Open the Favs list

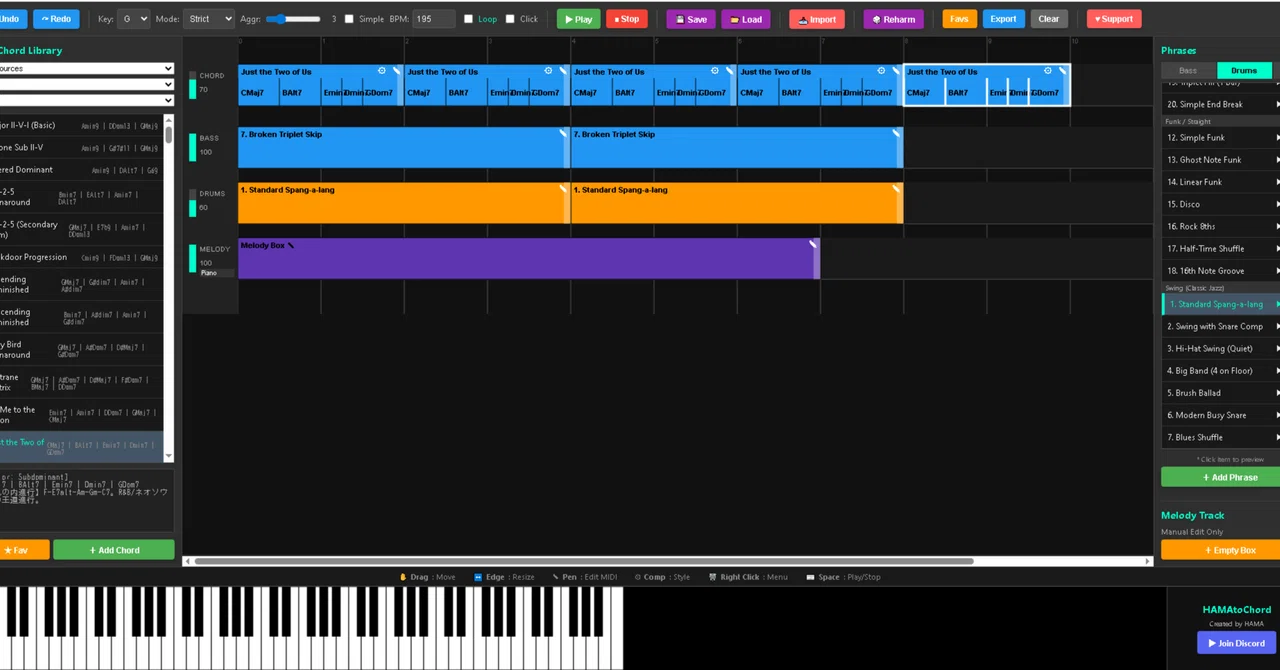tap(959, 19)
